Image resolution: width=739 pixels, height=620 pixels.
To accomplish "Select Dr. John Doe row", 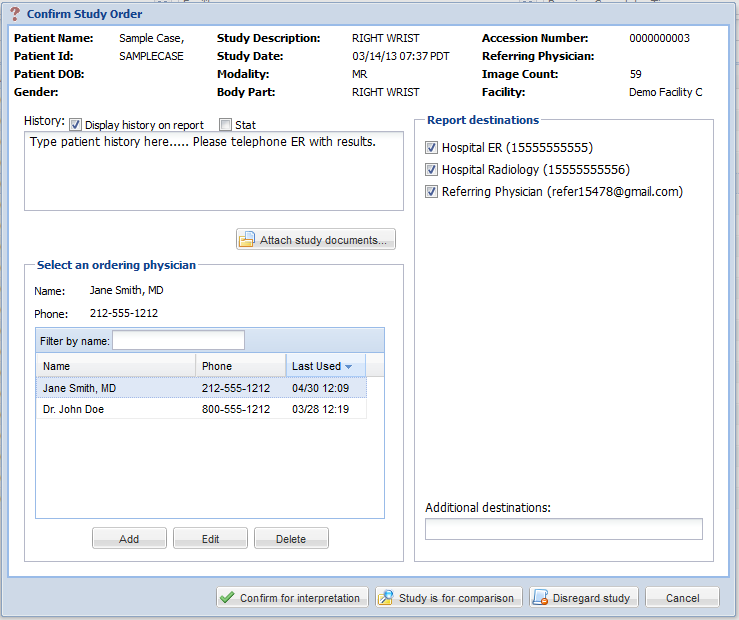I will click(201, 408).
